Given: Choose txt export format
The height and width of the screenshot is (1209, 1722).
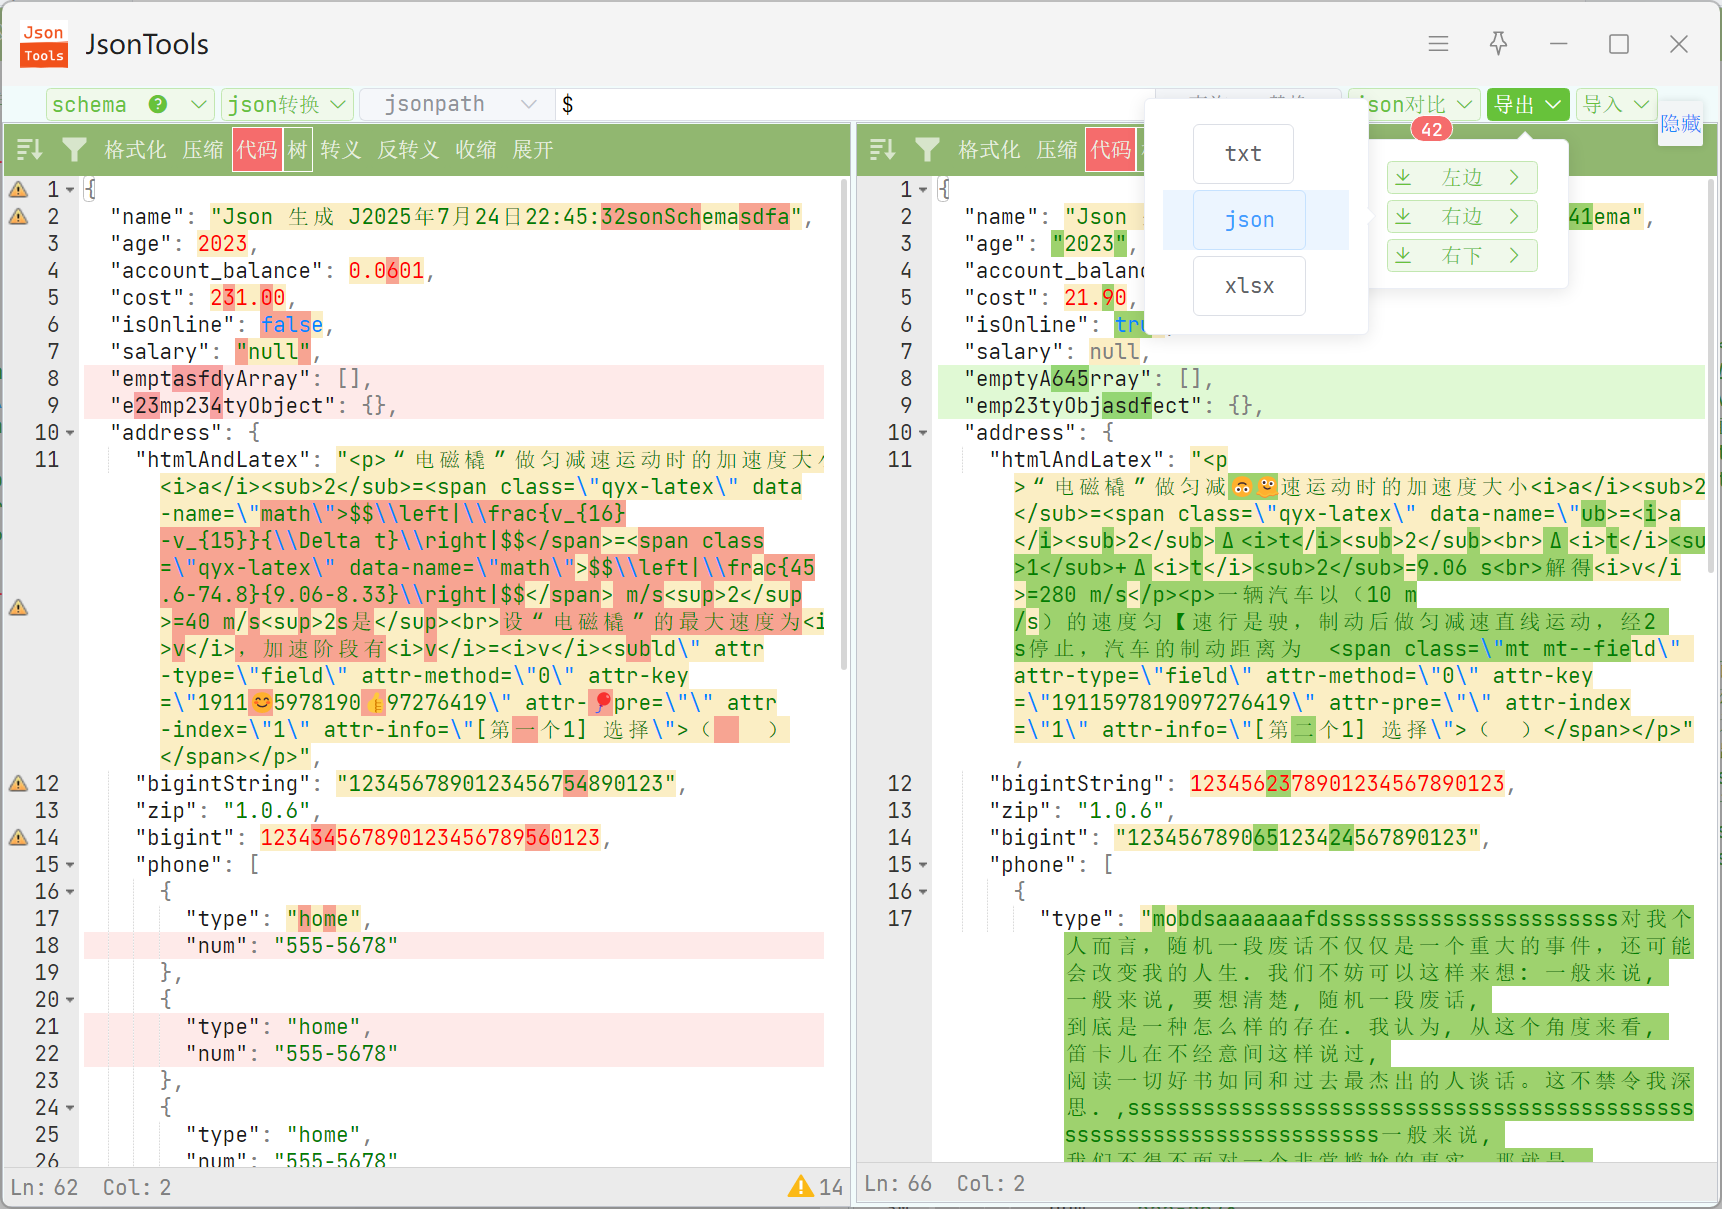Looking at the screenshot, I should (x=1243, y=154).
